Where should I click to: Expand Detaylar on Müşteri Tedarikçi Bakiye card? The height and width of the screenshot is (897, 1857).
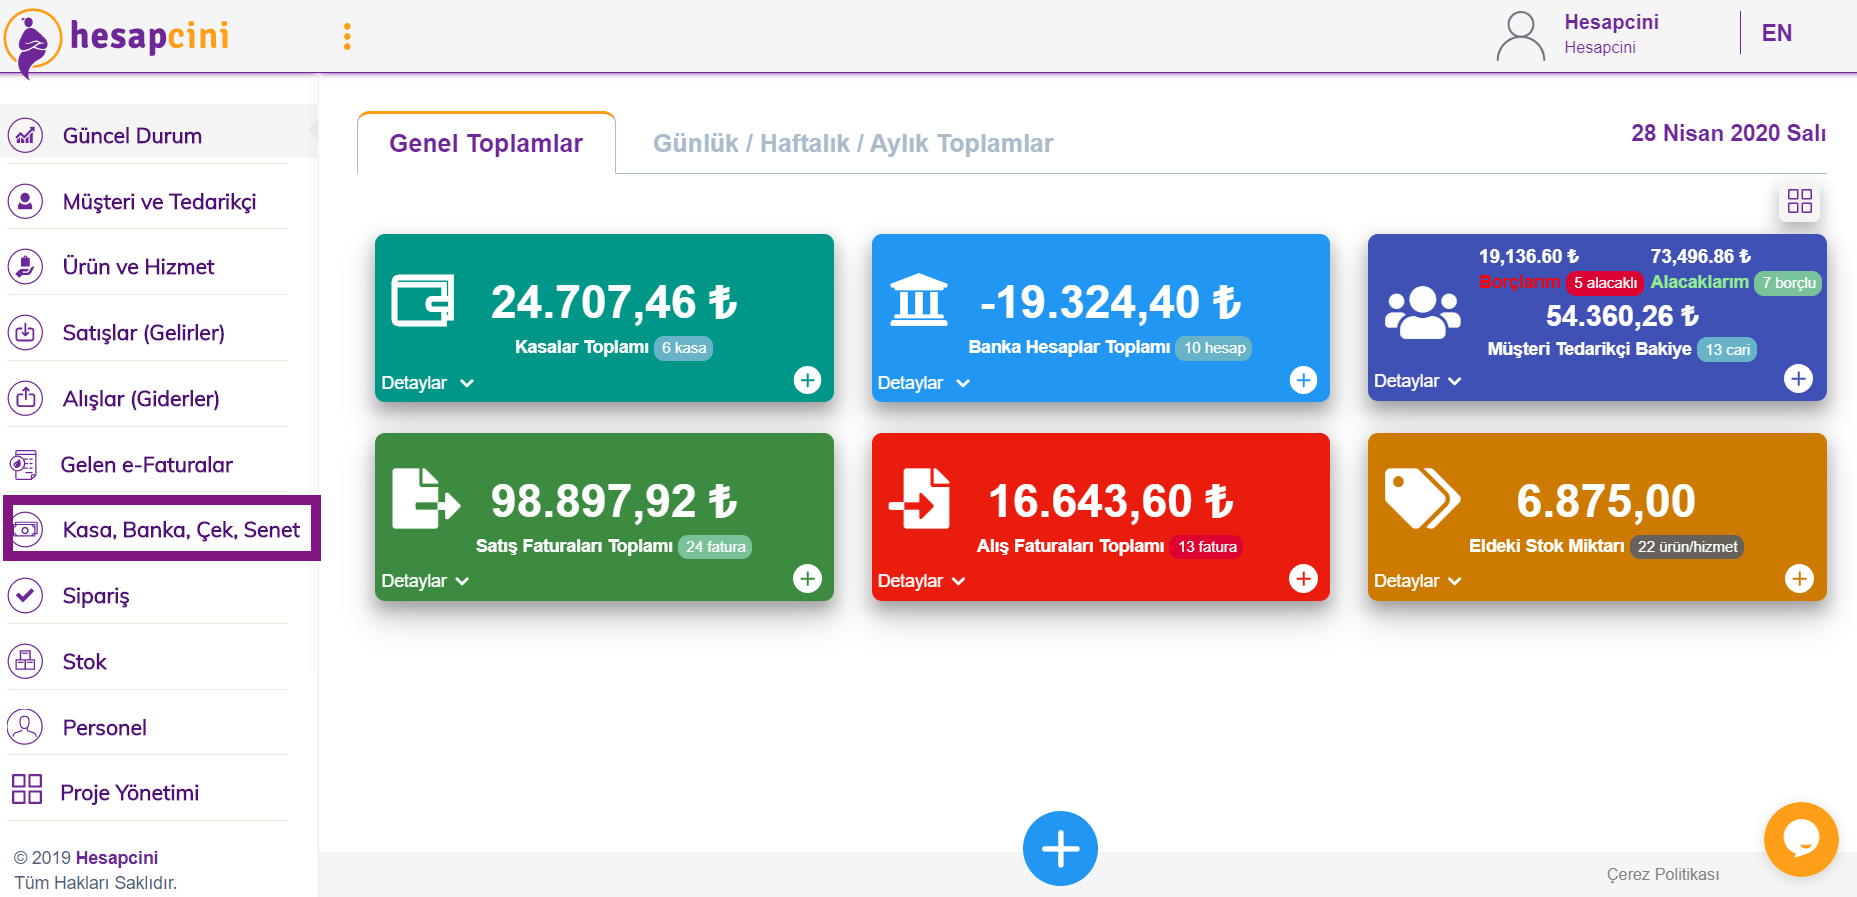tap(1417, 381)
